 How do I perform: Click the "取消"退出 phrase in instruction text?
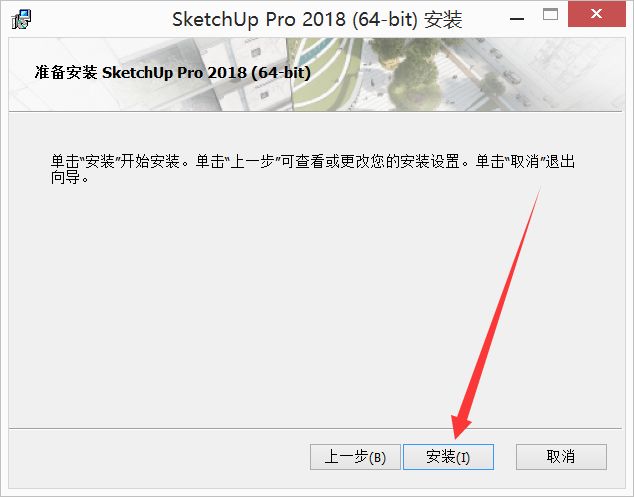click(x=540, y=161)
